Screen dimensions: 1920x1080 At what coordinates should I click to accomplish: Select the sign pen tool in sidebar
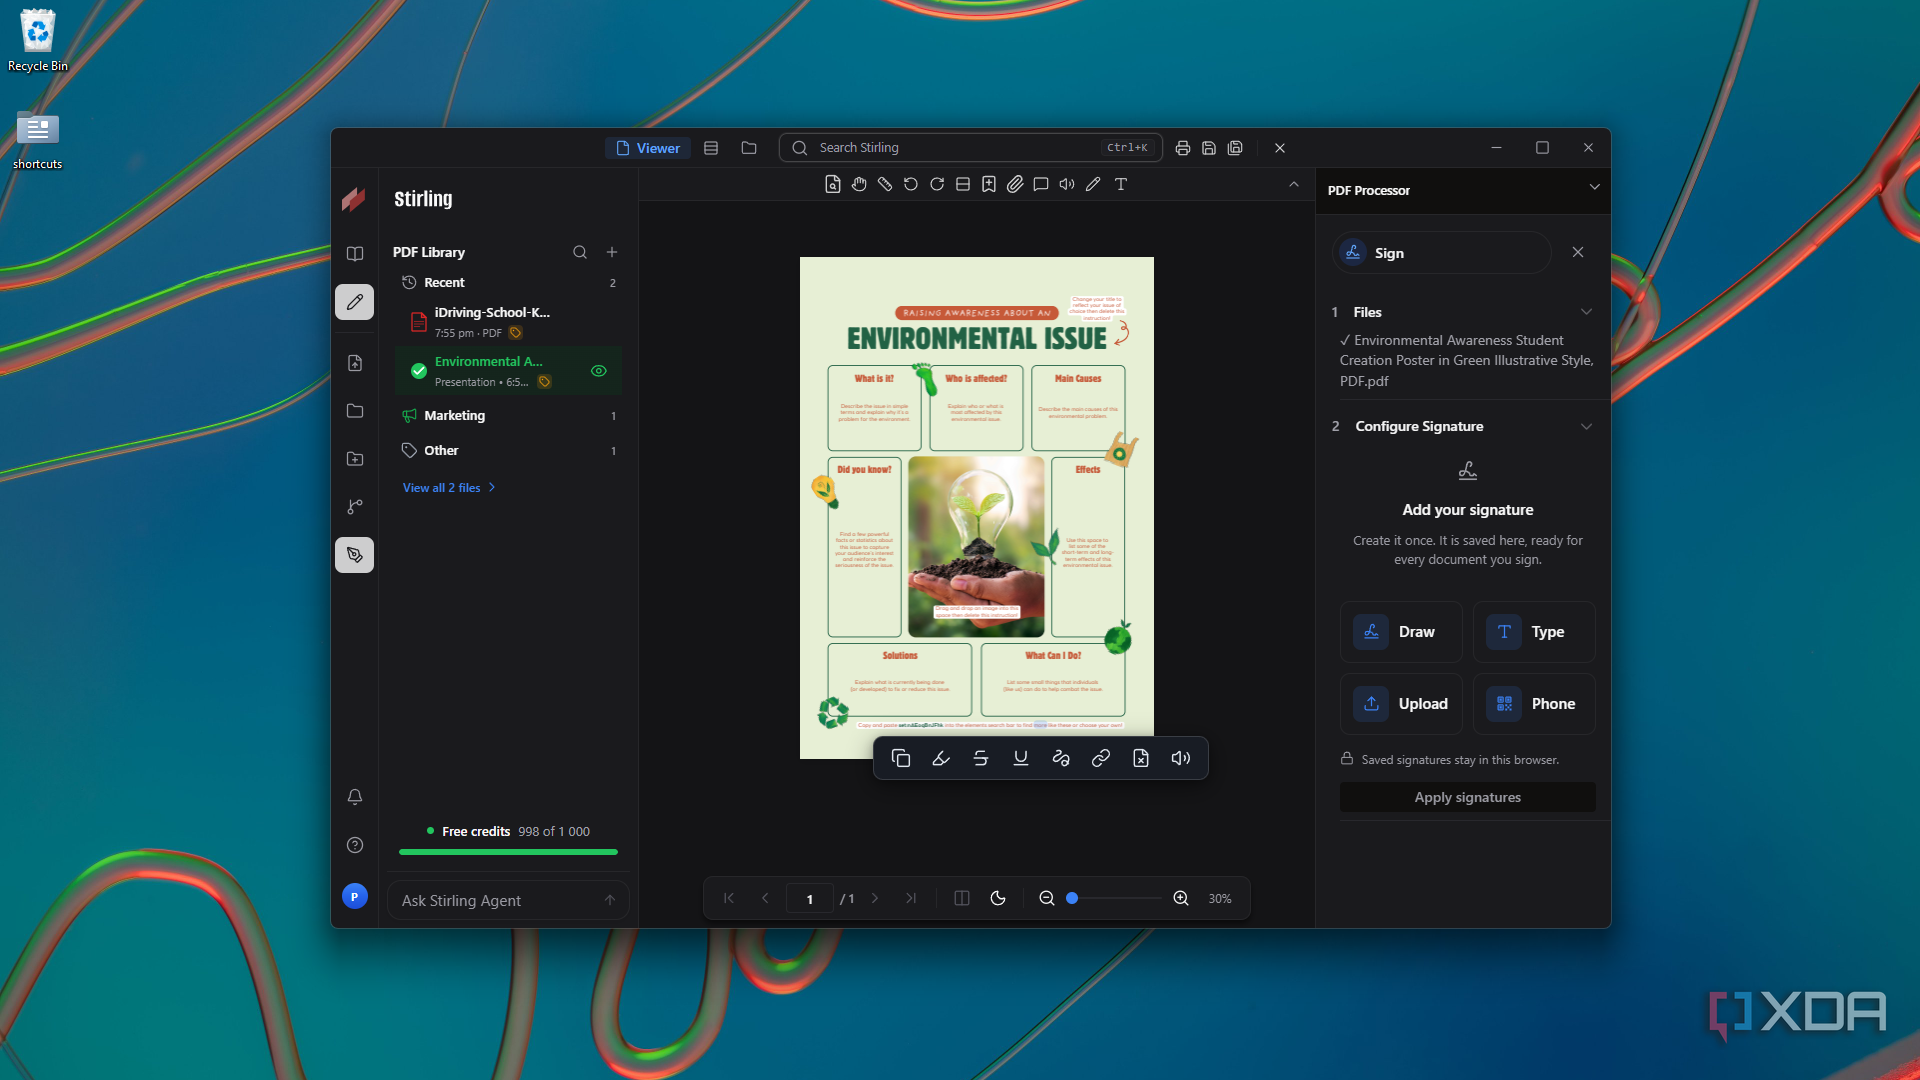click(355, 555)
